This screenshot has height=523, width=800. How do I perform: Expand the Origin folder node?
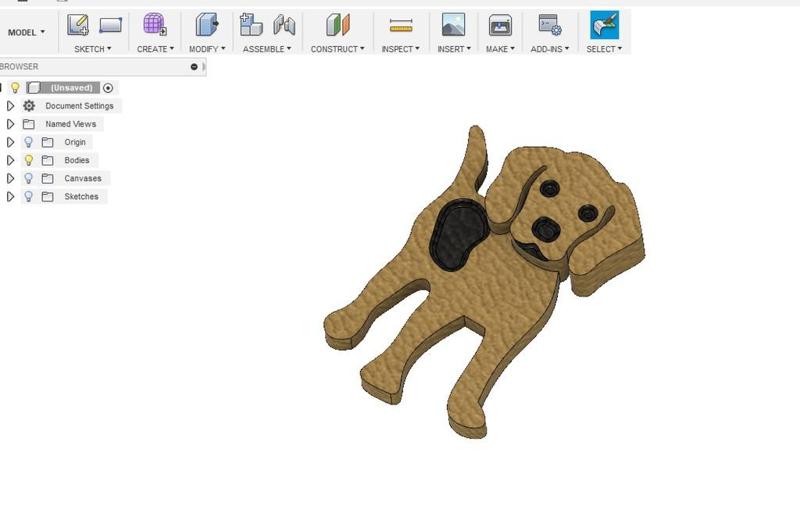(10, 142)
